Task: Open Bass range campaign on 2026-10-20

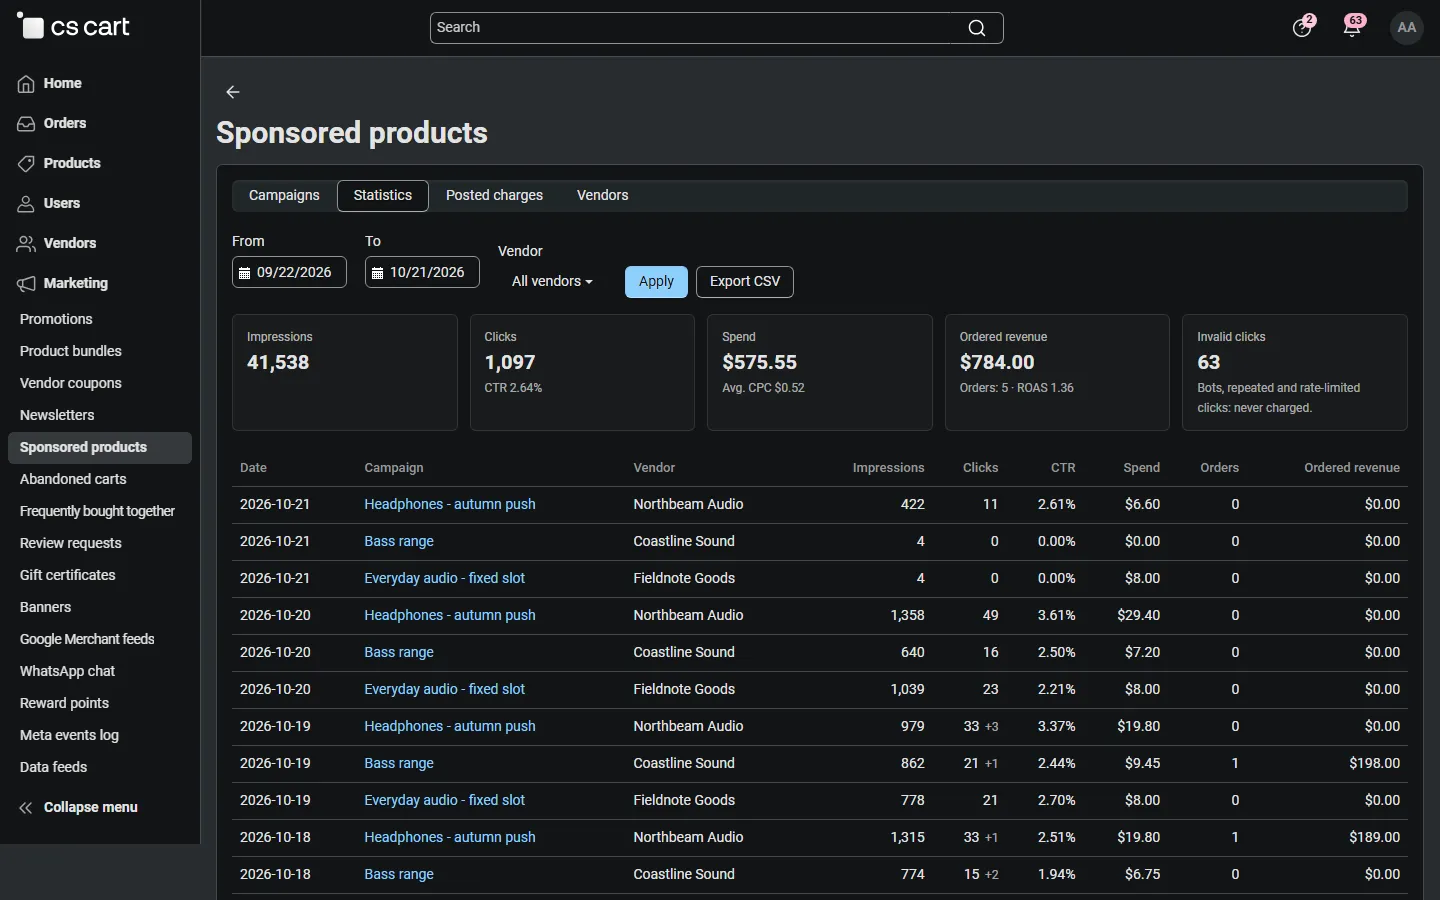Action: [x=399, y=652]
